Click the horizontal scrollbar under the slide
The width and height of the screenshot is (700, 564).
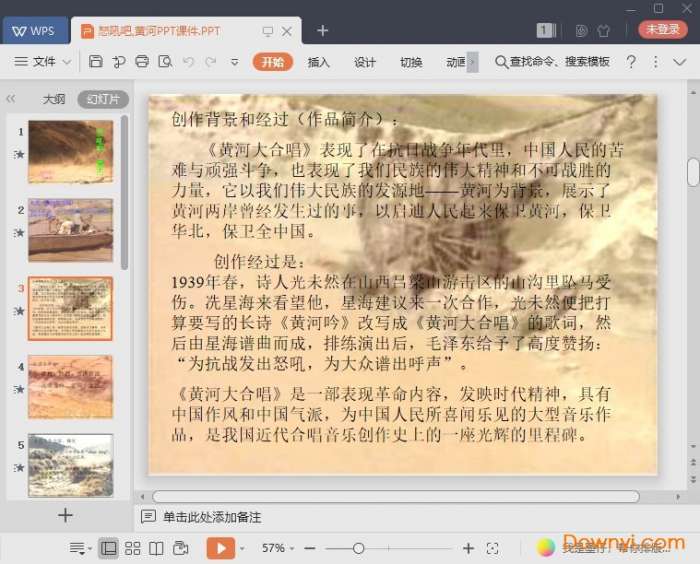coord(396,497)
